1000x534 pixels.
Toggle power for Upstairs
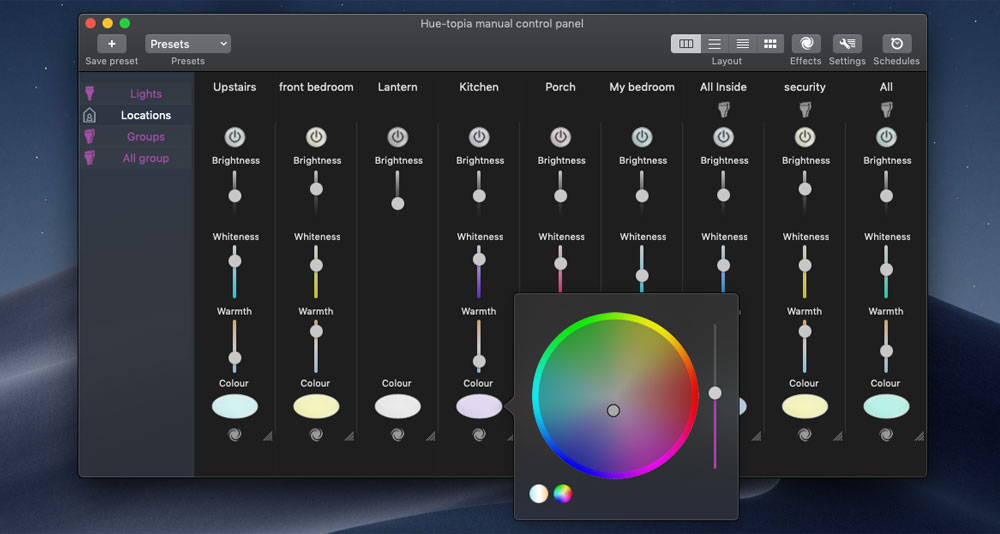[235, 137]
